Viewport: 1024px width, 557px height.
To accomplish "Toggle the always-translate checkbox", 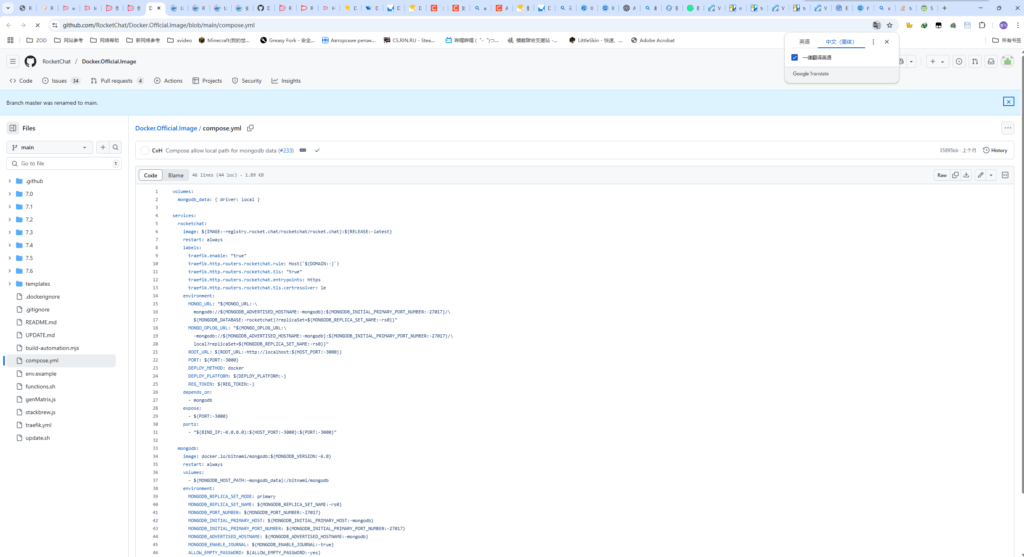I will pyautogui.click(x=794, y=57).
